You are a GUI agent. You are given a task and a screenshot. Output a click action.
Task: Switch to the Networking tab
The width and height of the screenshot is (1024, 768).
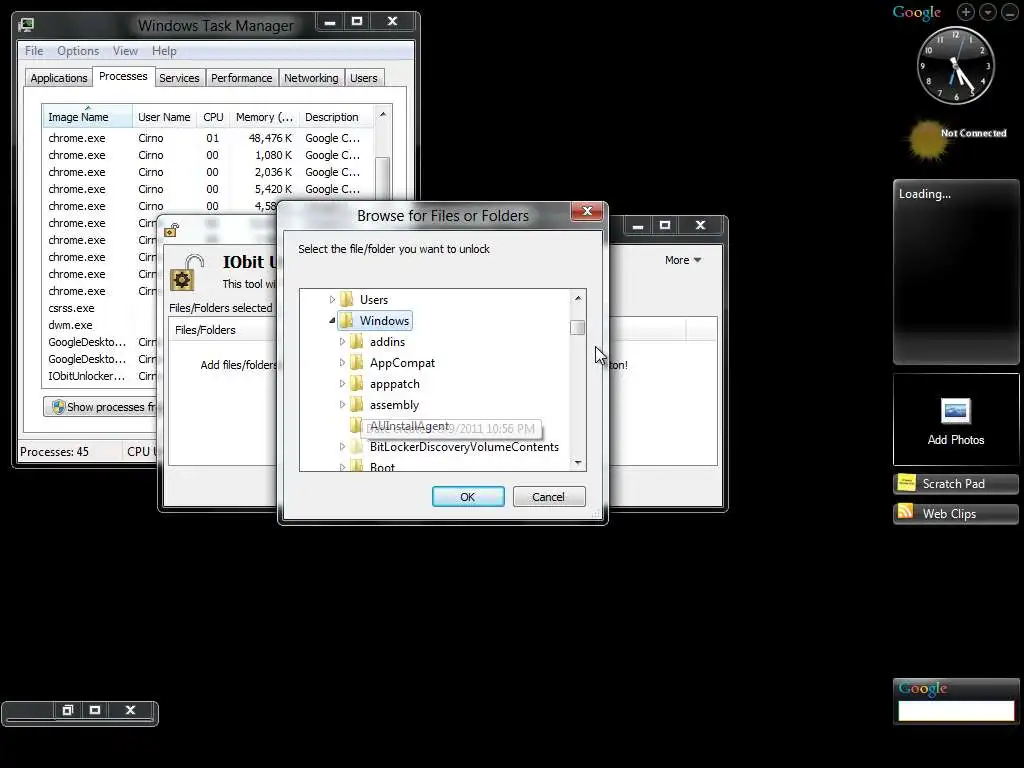pos(311,78)
